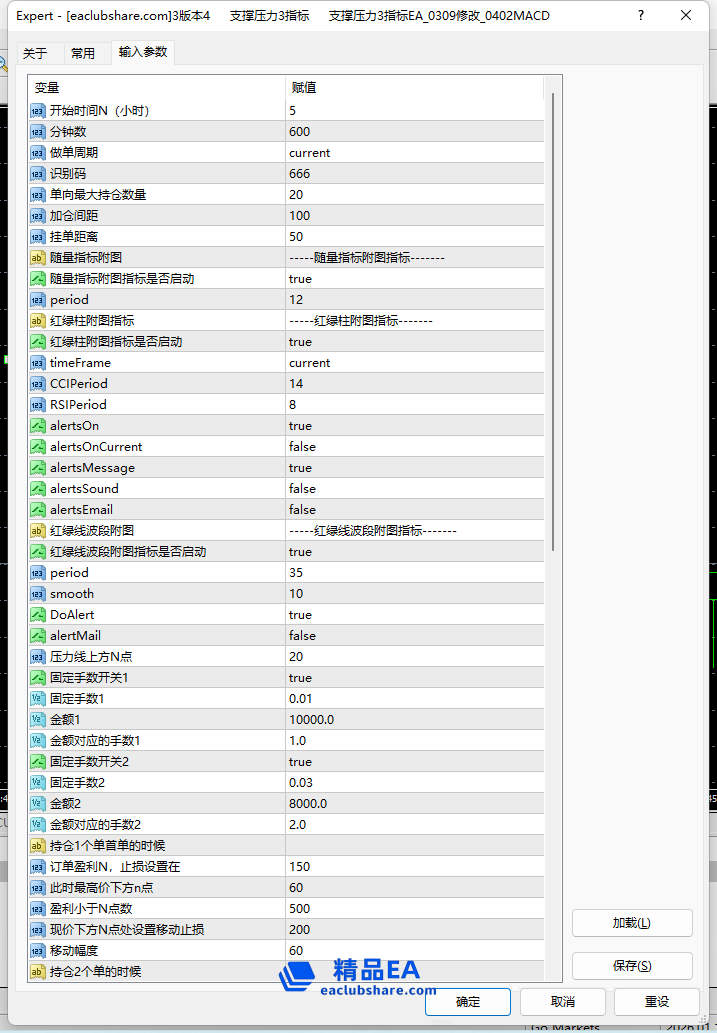717x1033 pixels.
Task: Click the bool icon beside alertsSound
Action: pos(38,489)
